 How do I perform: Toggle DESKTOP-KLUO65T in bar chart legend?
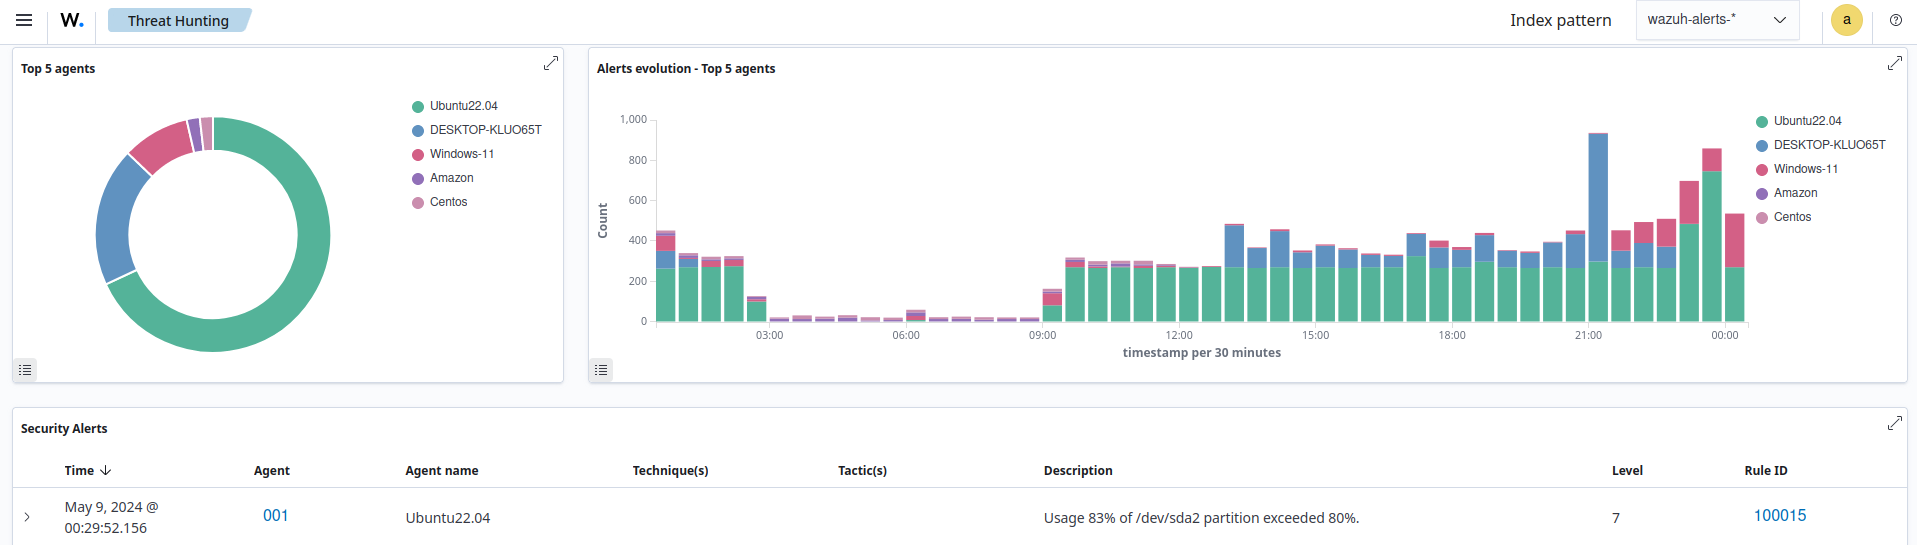coord(1829,145)
